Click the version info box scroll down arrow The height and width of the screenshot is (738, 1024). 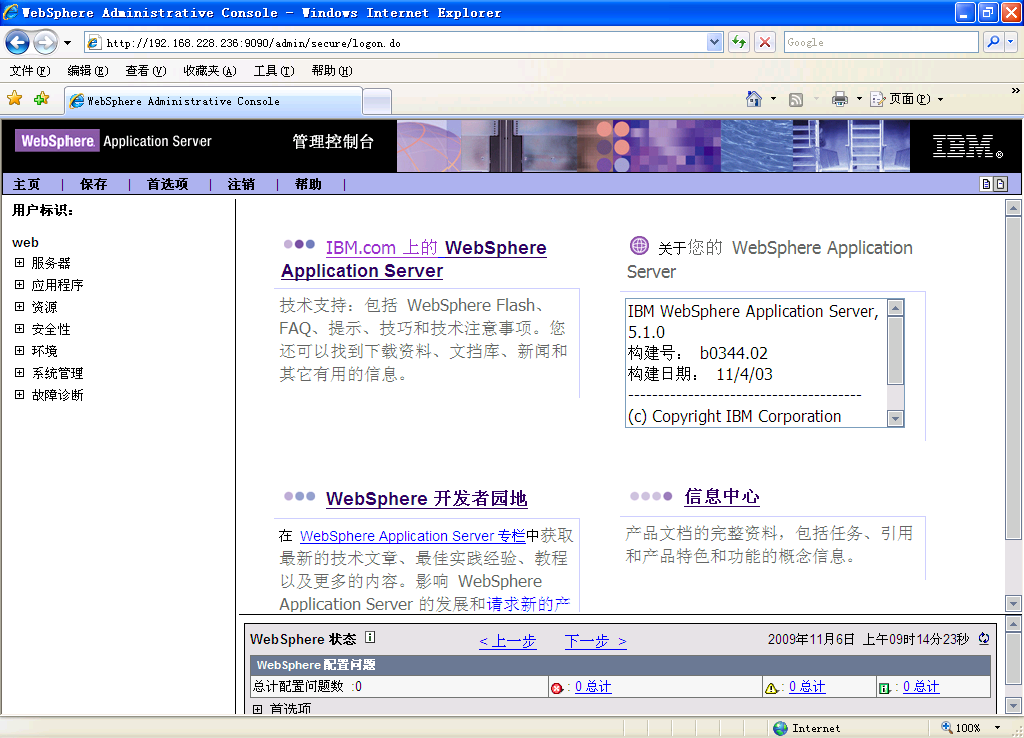pyautogui.click(x=895, y=419)
